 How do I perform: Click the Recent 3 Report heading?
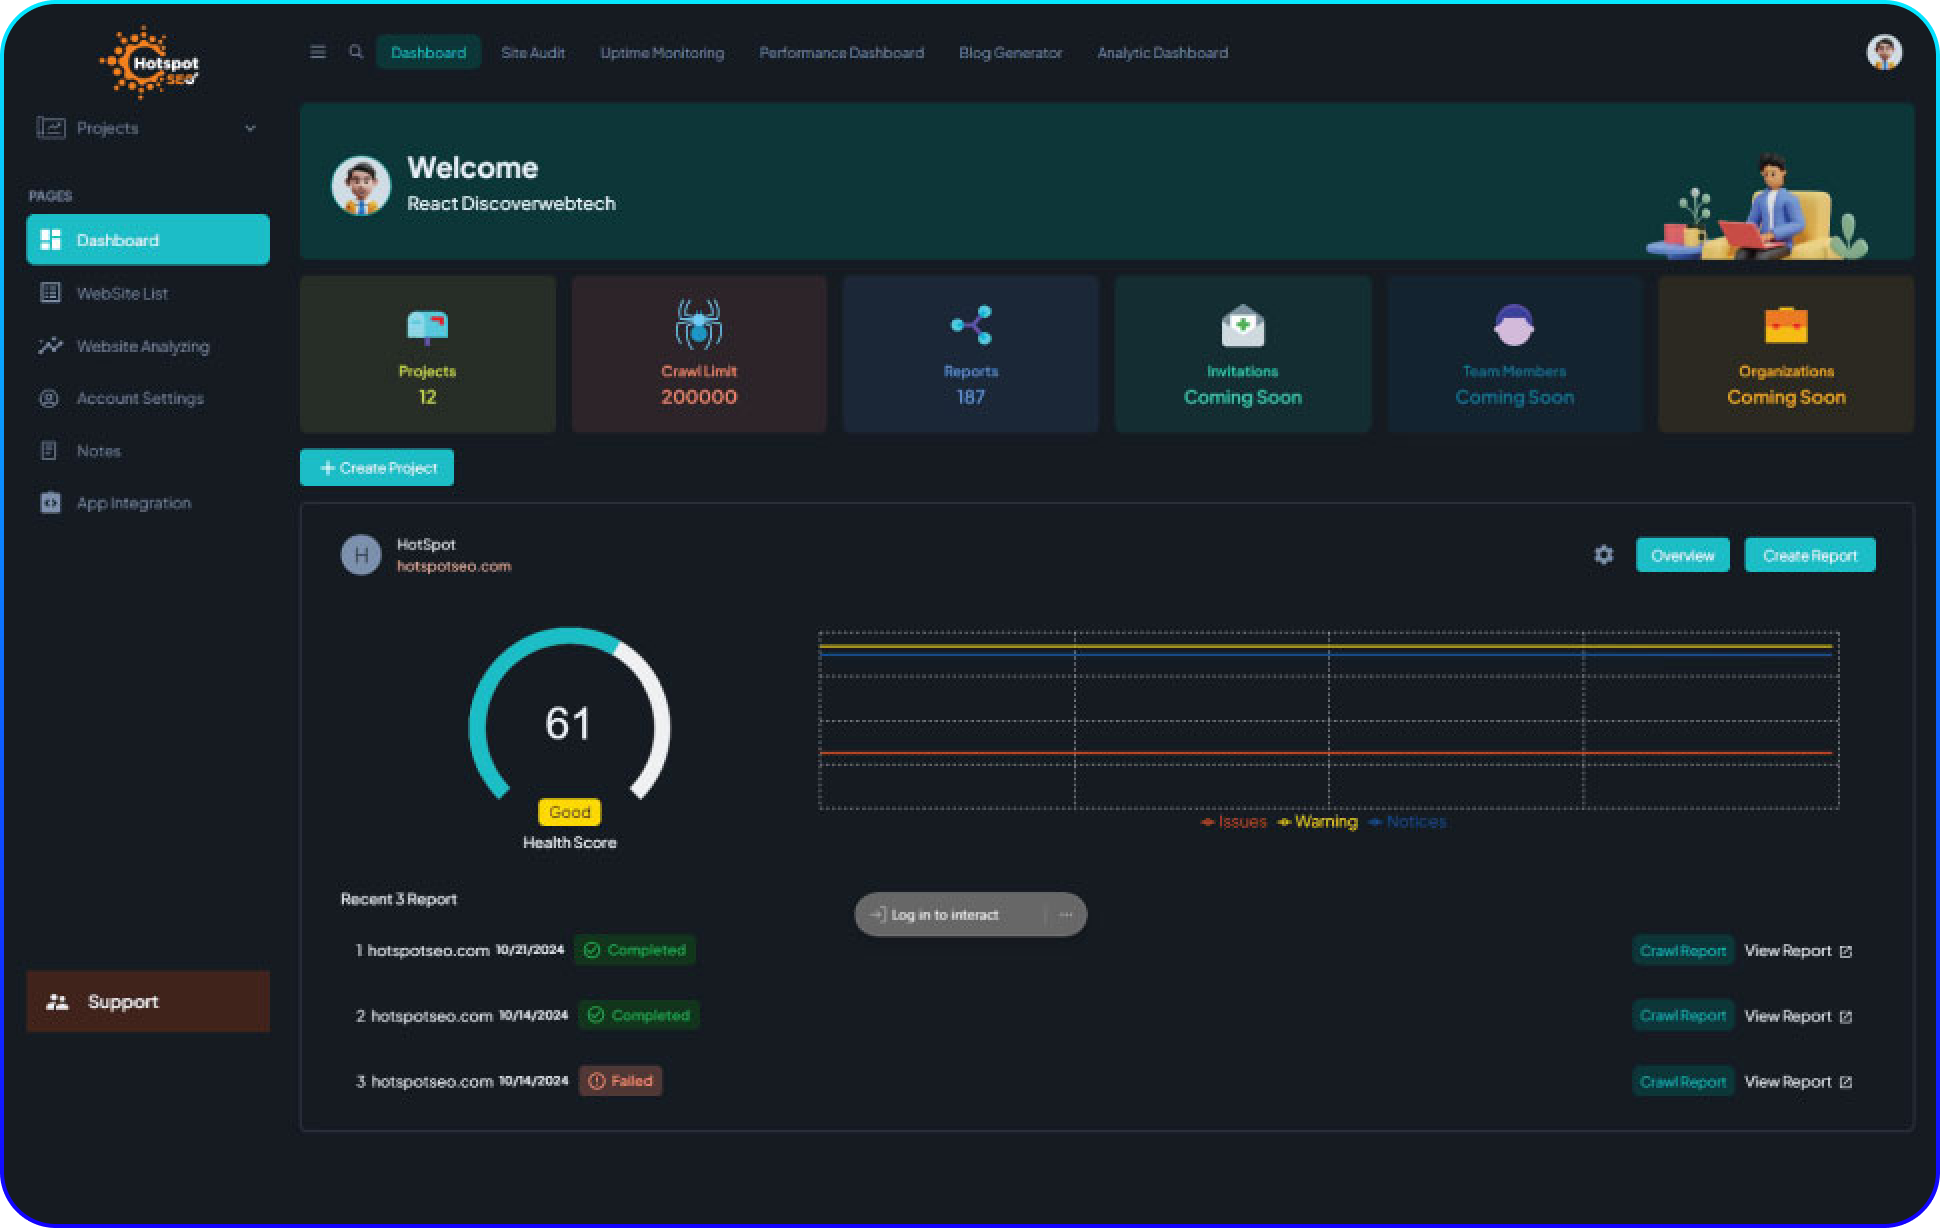click(398, 899)
